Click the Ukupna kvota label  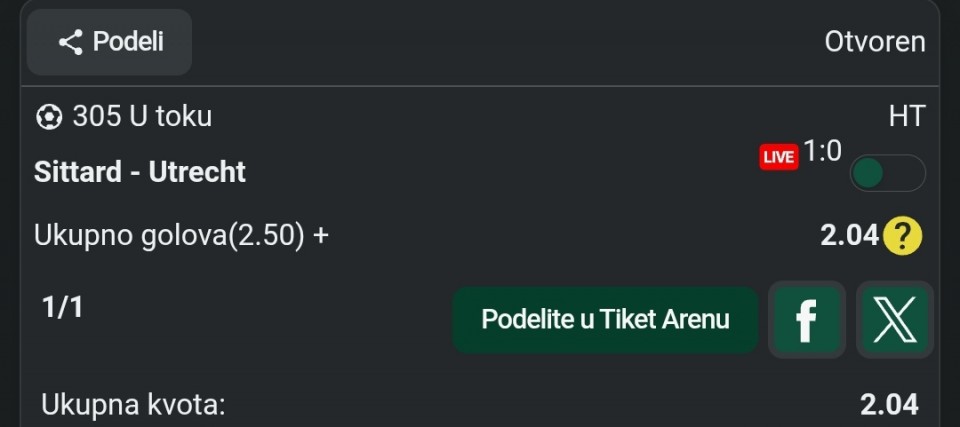click(x=133, y=406)
